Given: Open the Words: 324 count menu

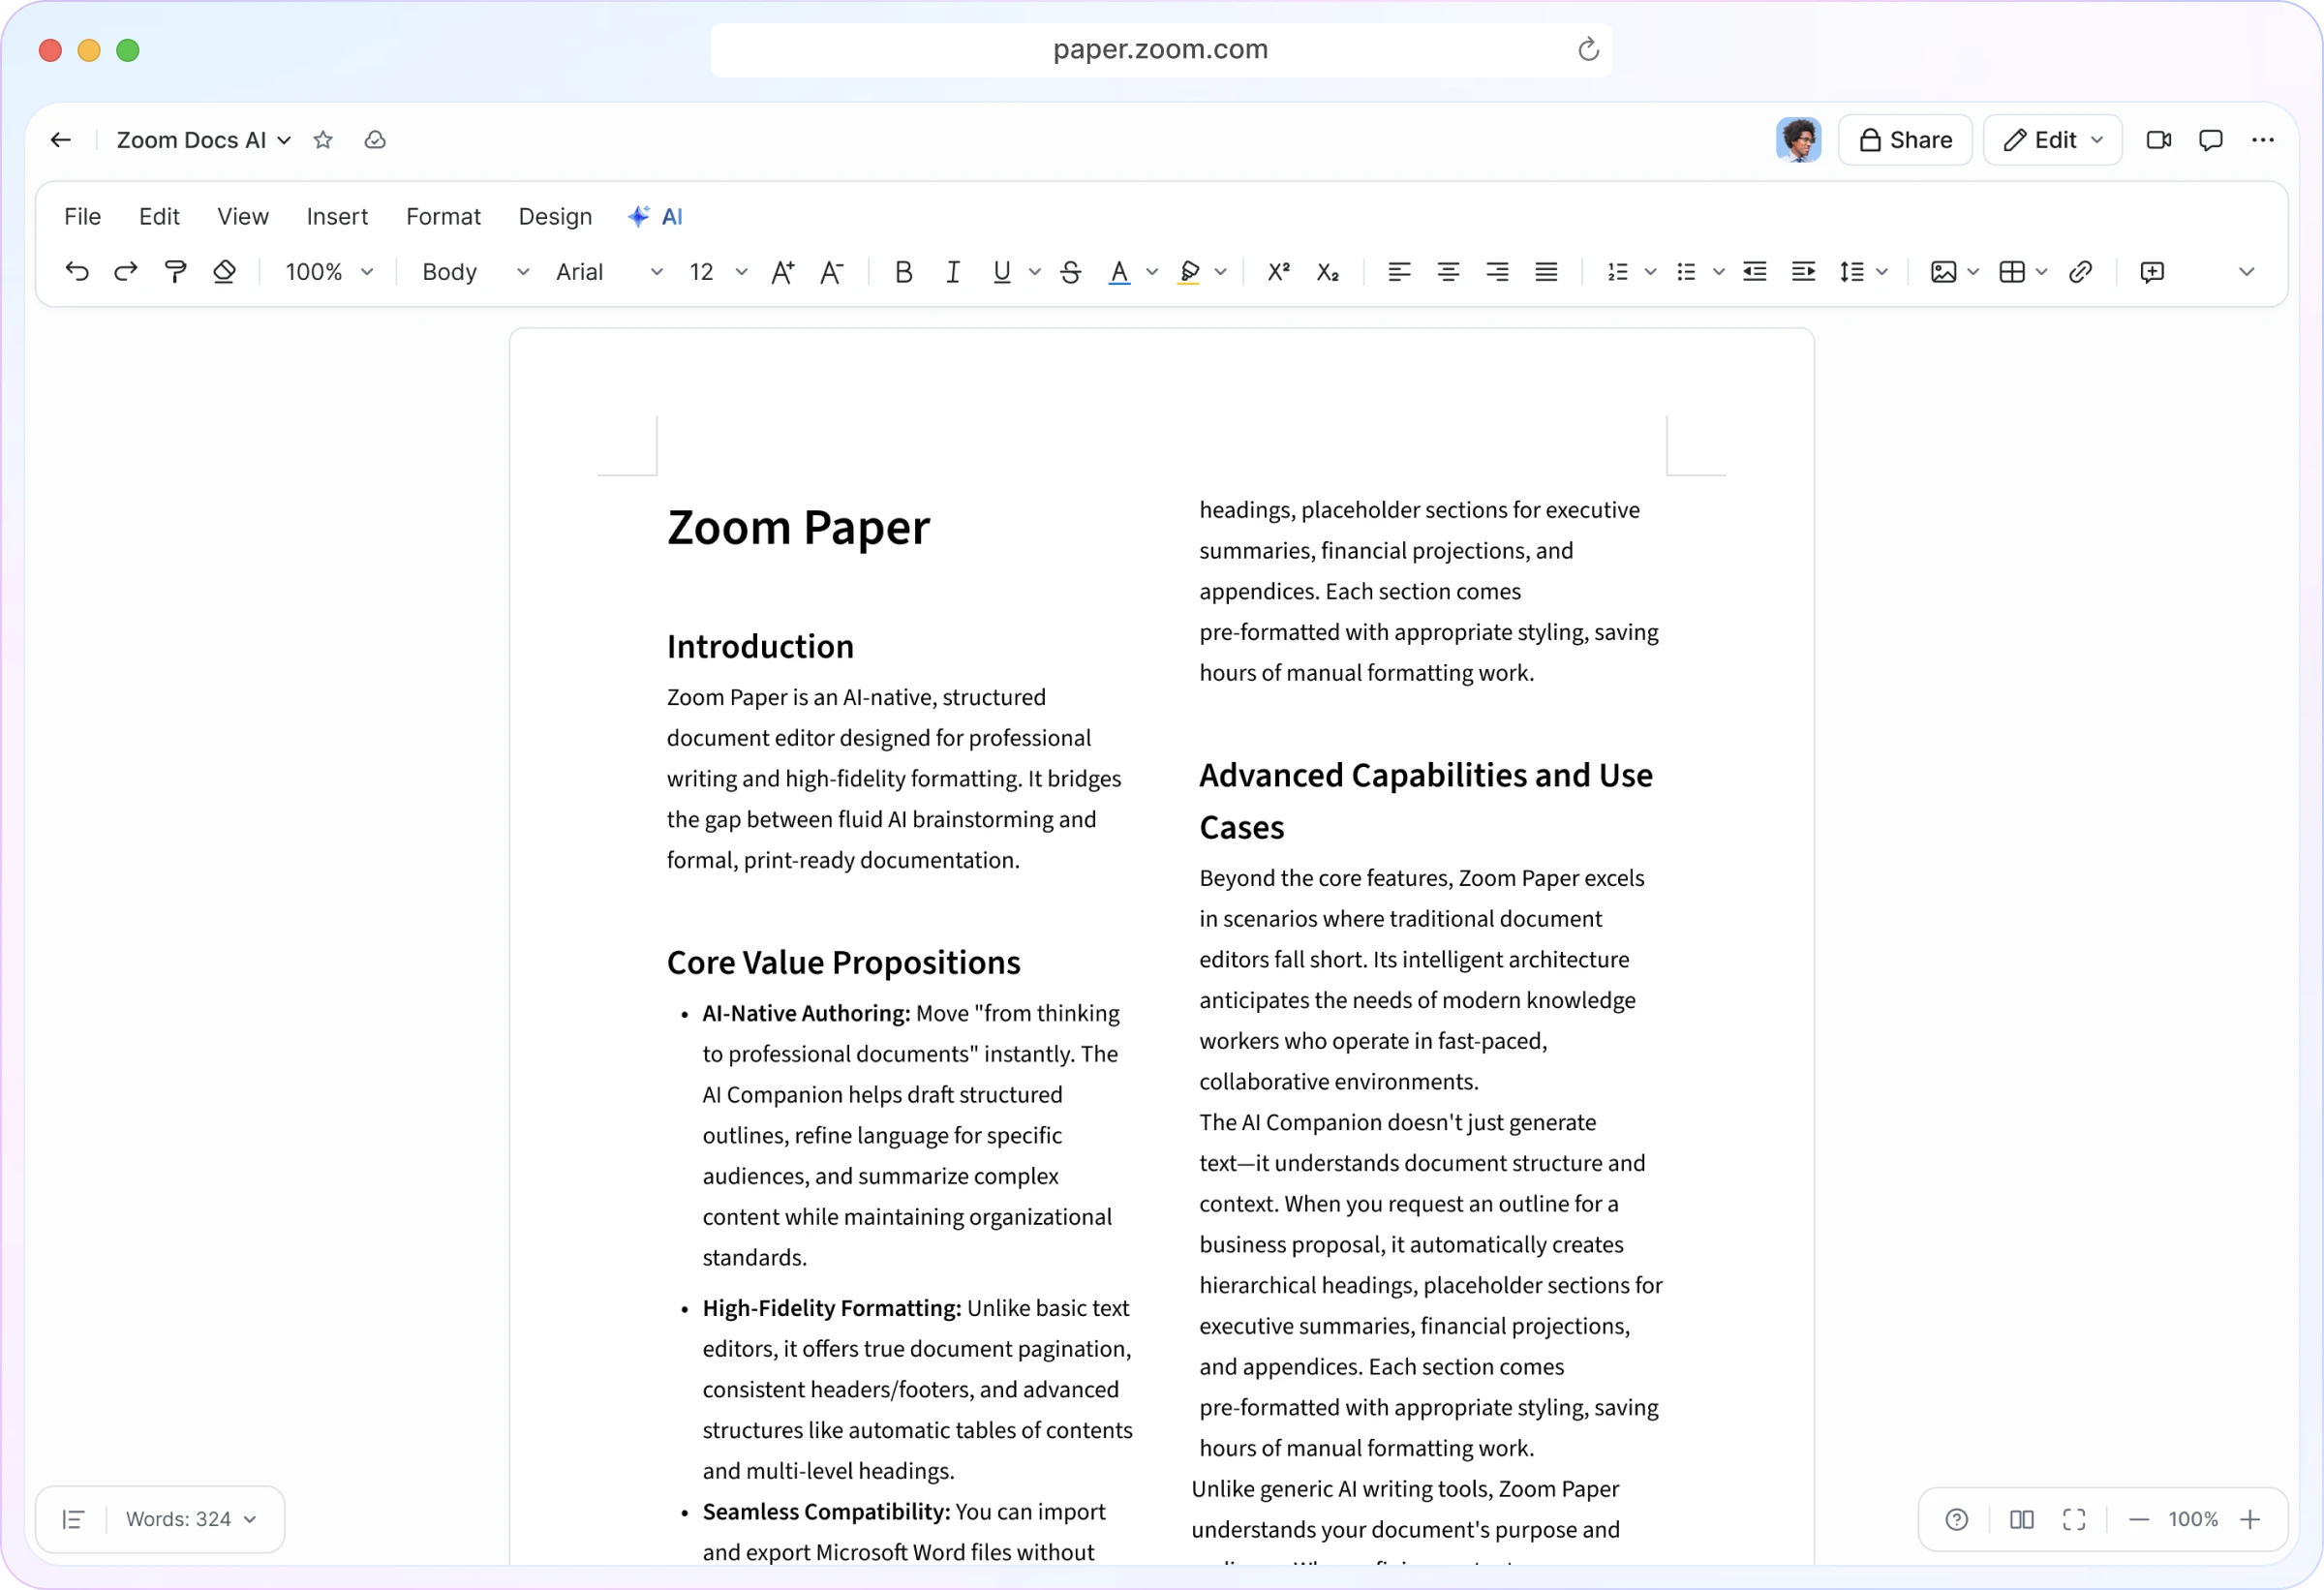Looking at the screenshot, I should 191,1520.
